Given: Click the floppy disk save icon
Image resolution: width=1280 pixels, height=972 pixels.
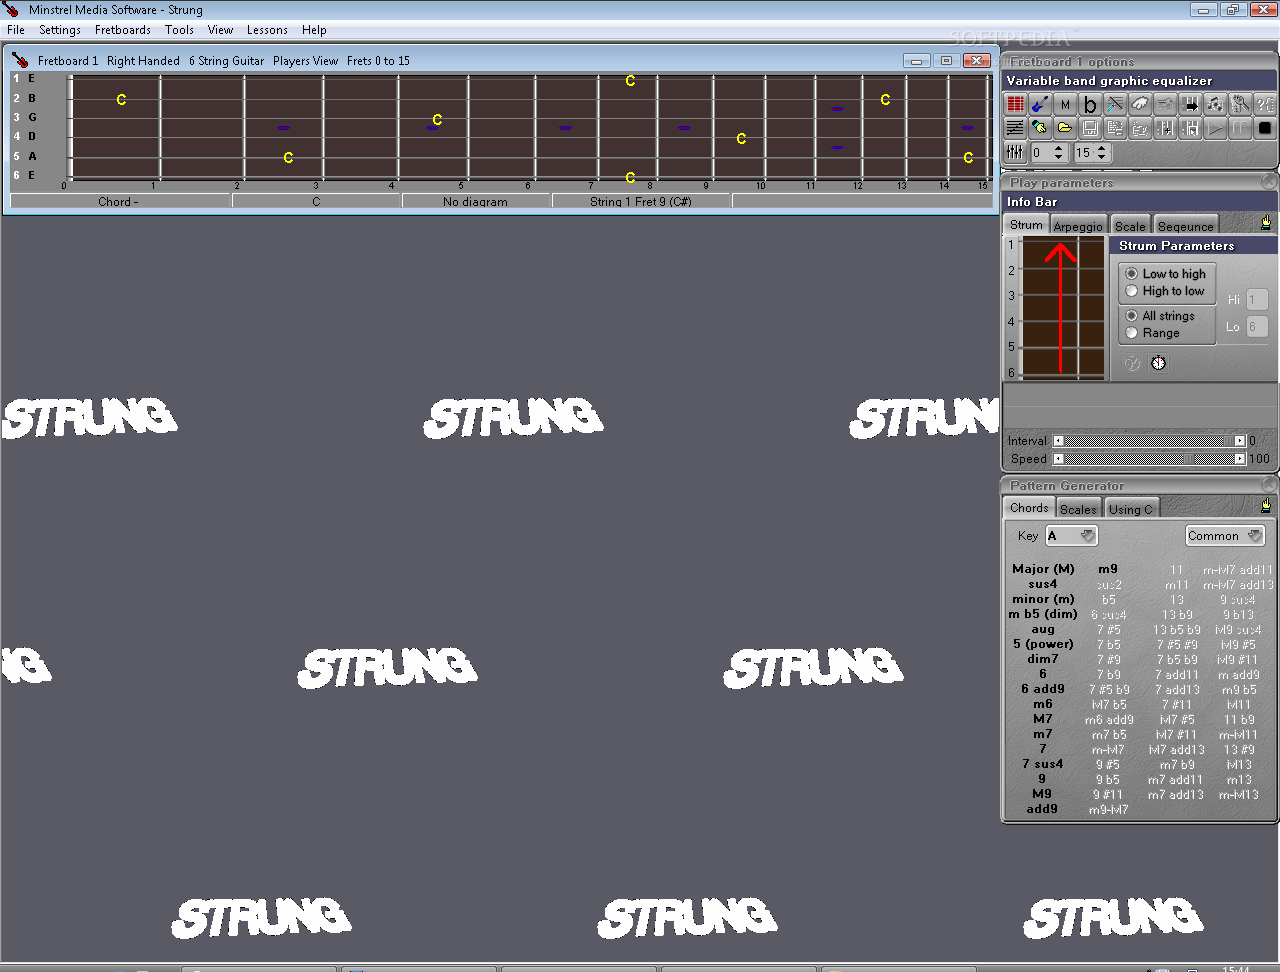Looking at the screenshot, I should pyautogui.click(x=1090, y=128).
